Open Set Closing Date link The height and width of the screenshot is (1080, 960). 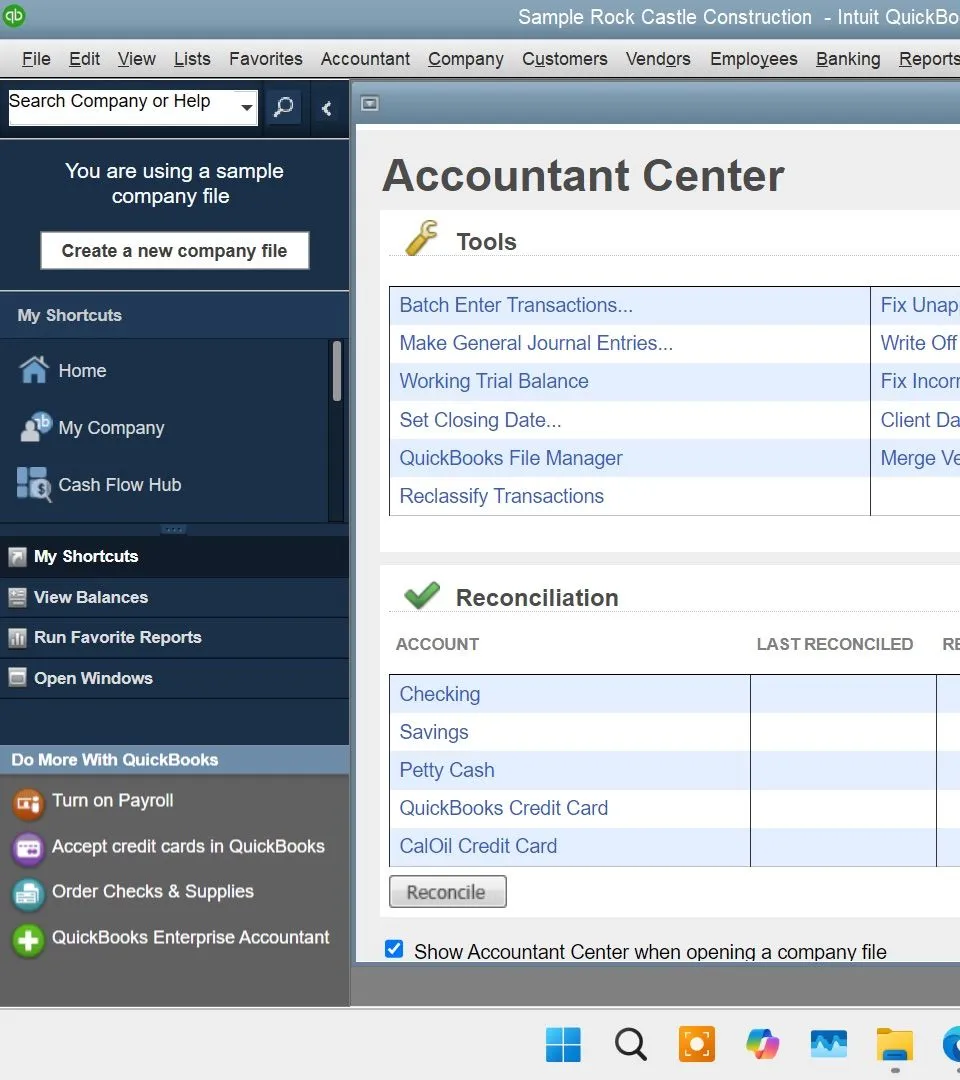pos(480,419)
